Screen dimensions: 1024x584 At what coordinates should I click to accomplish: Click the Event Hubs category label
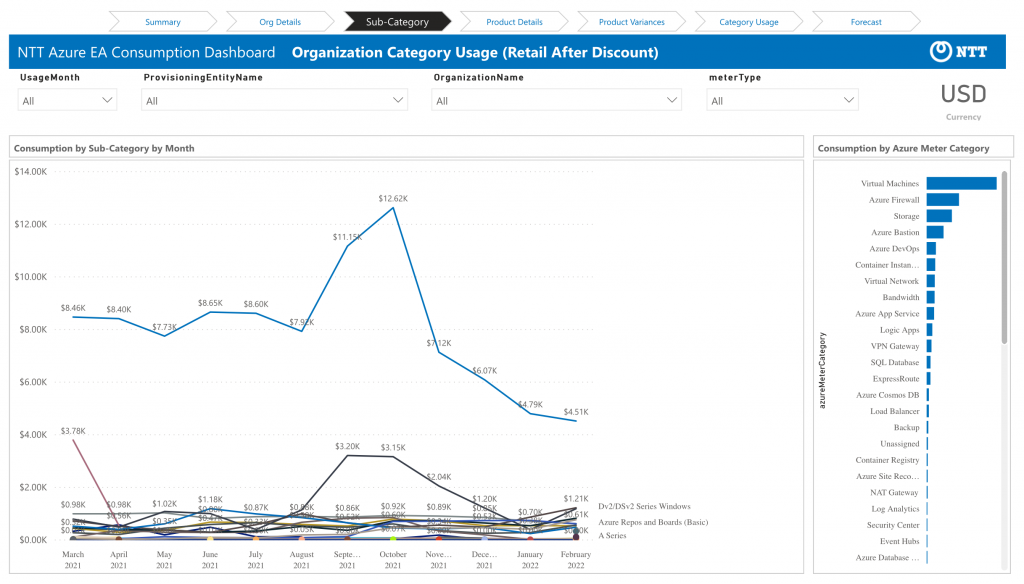(899, 542)
